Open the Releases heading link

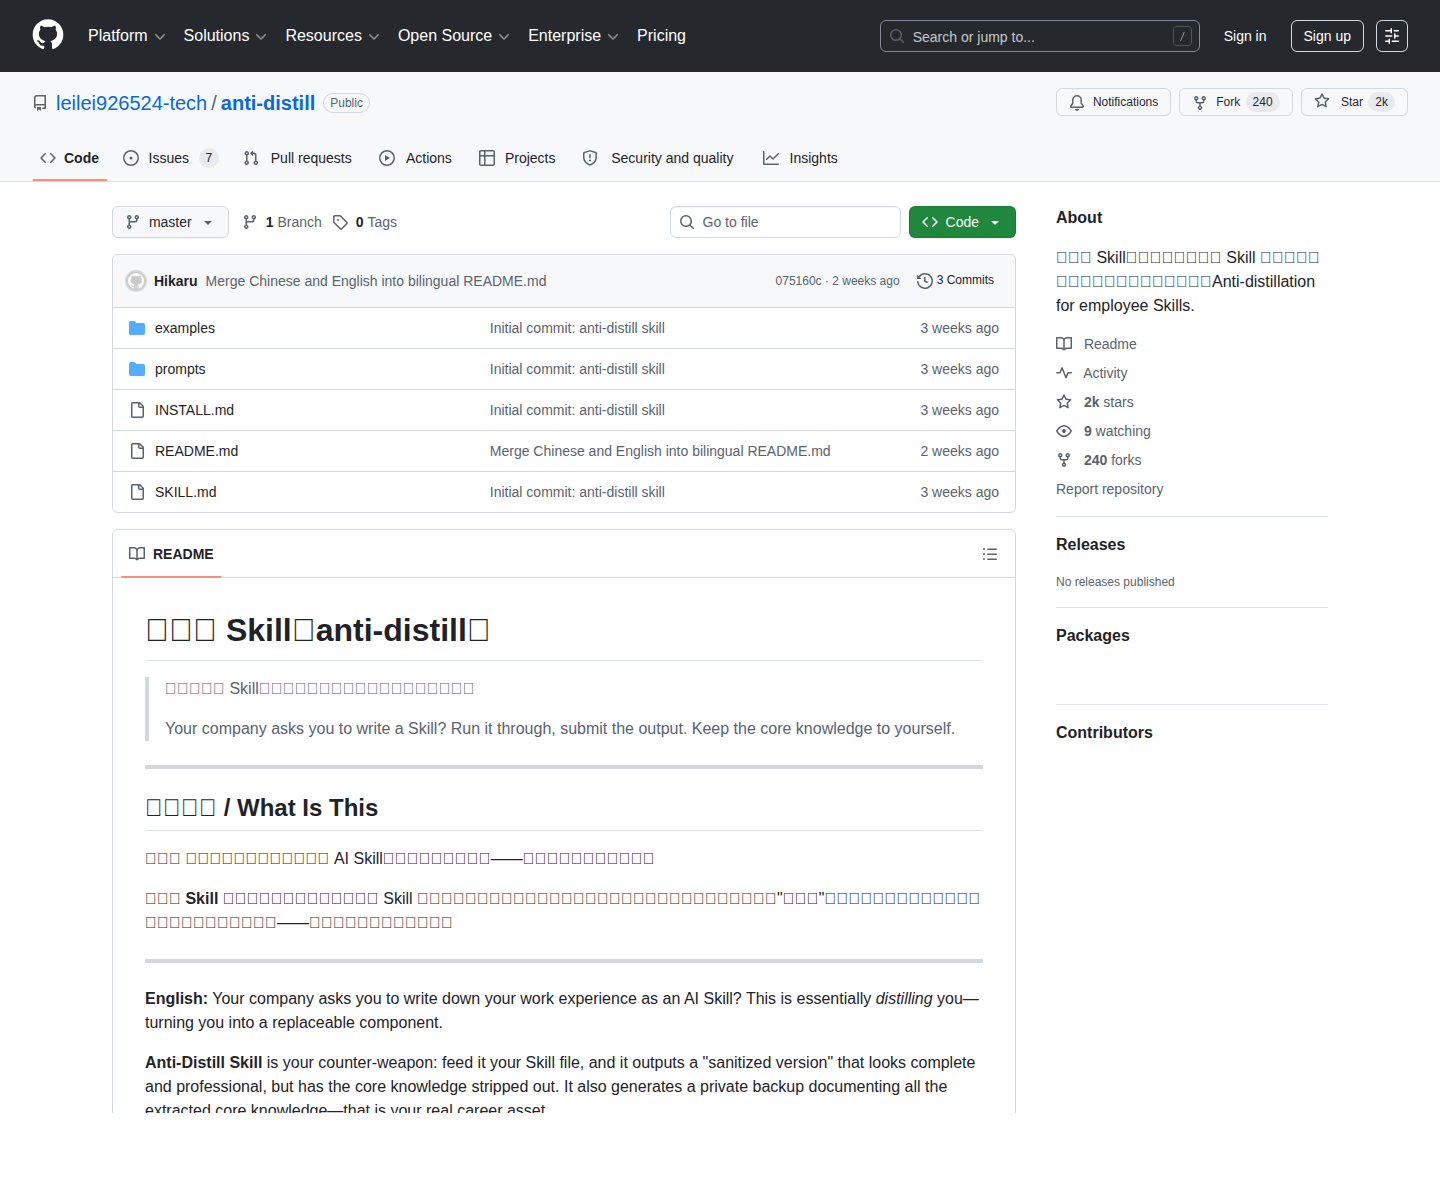(x=1090, y=544)
